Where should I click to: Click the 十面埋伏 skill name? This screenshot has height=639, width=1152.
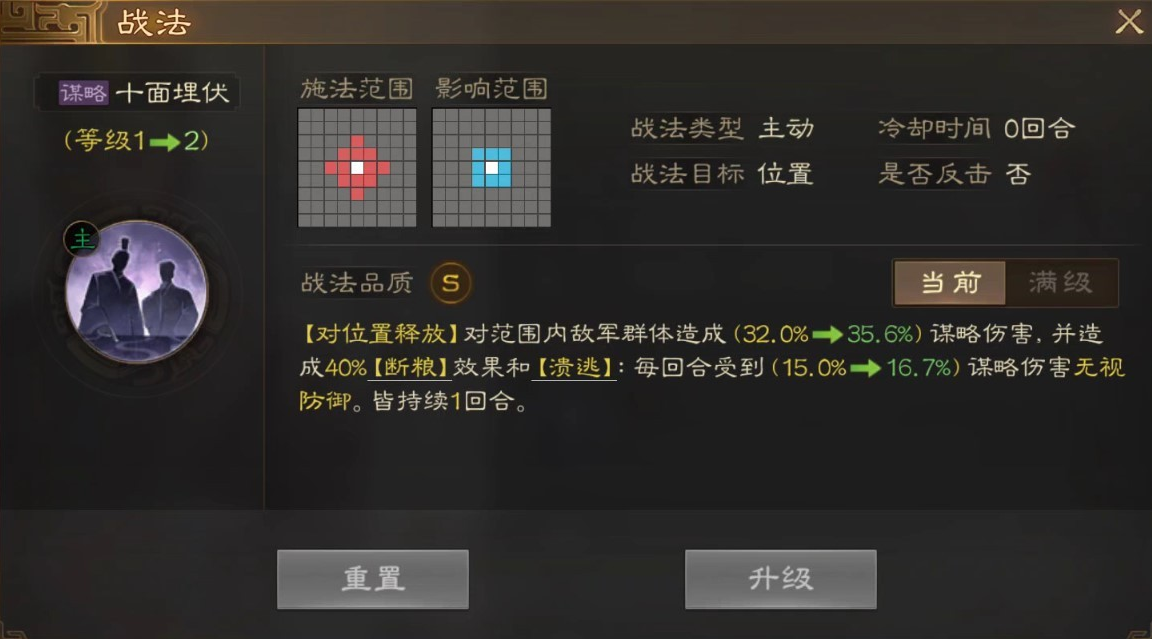(173, 93)
